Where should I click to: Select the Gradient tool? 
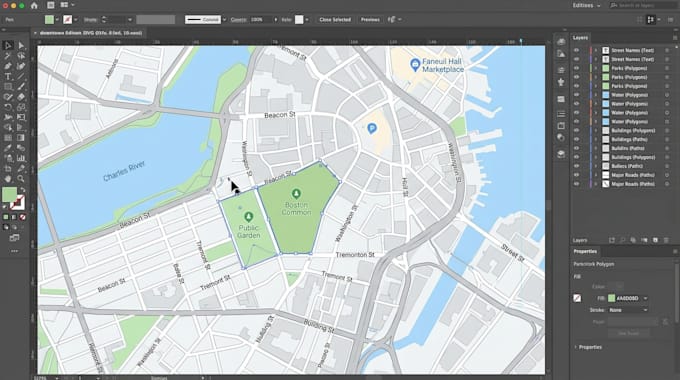click(x=21, y=138)
